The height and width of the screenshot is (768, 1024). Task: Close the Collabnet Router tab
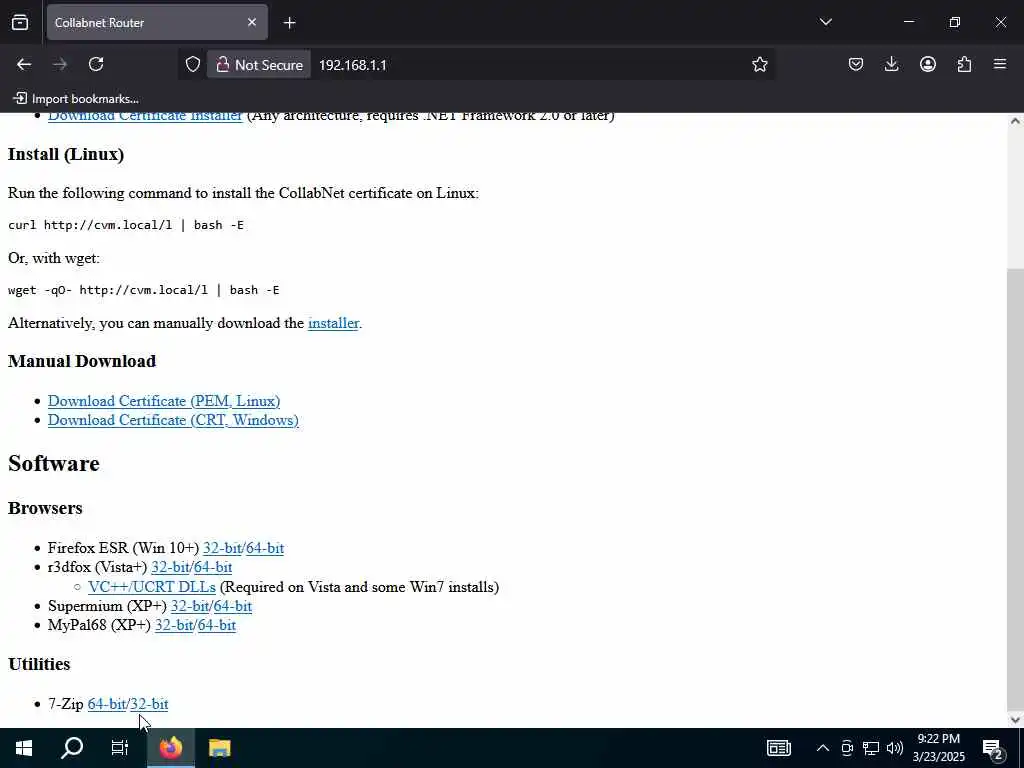click(252, 22)
